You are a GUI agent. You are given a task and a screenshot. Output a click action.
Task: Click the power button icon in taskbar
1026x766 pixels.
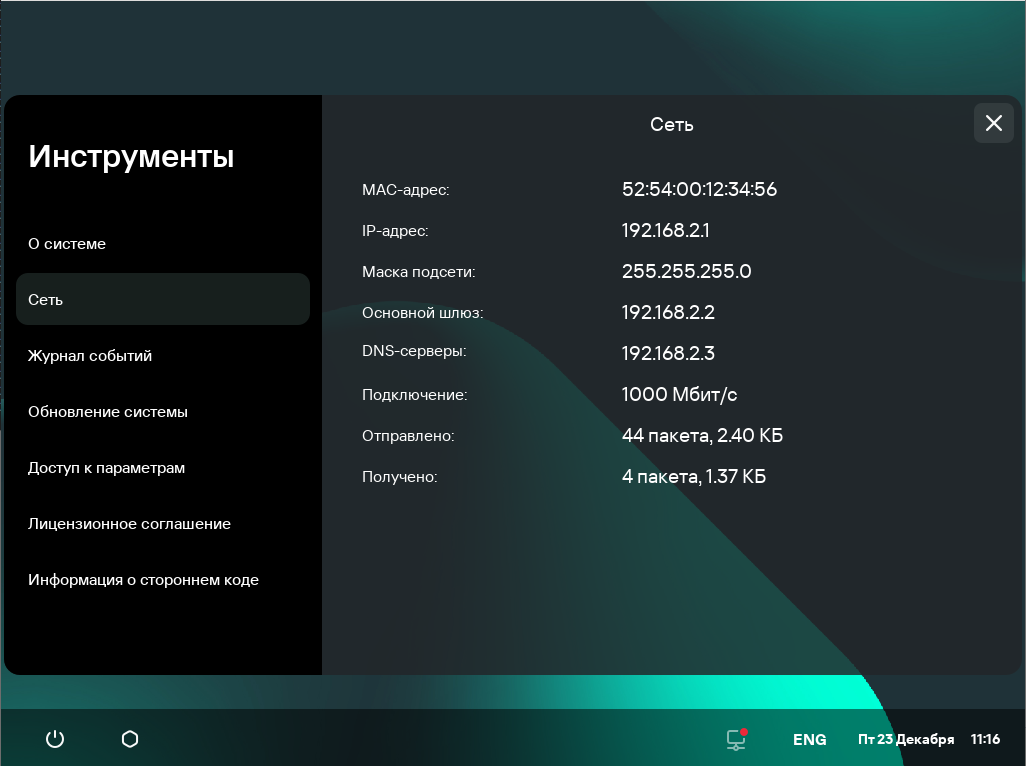[55, 739]
